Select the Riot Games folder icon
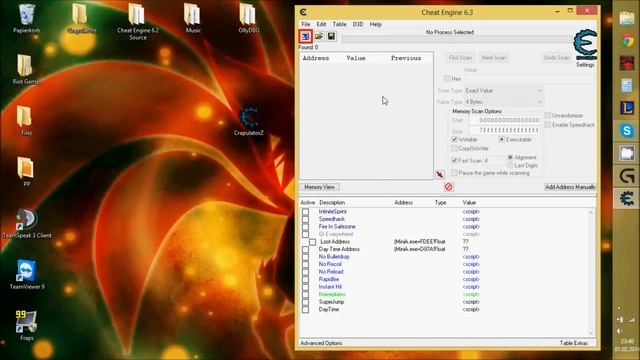This screenshot has height=360, width=640. pyautogui.click(x=26, y=69)
